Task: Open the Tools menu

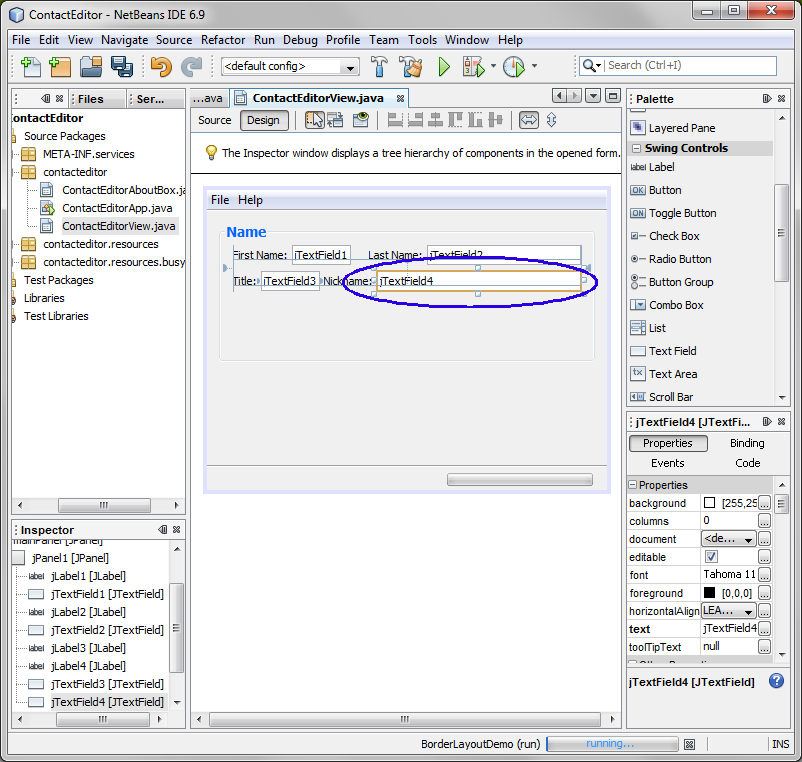Action: click(x=422, y=40)
